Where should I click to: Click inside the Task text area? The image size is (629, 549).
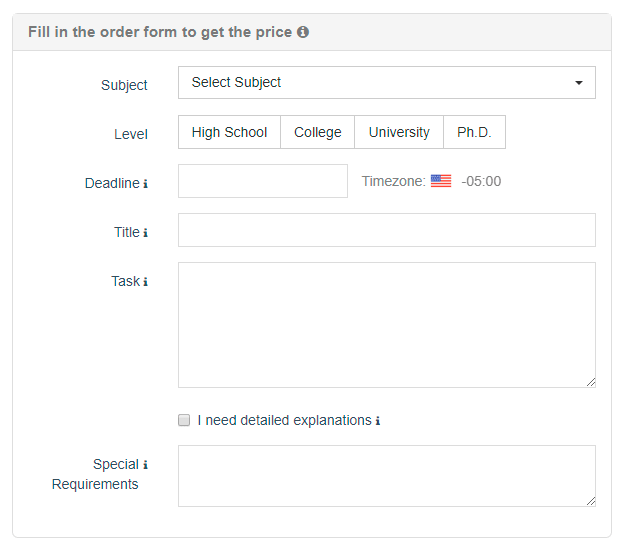click(x=386, y=325)
